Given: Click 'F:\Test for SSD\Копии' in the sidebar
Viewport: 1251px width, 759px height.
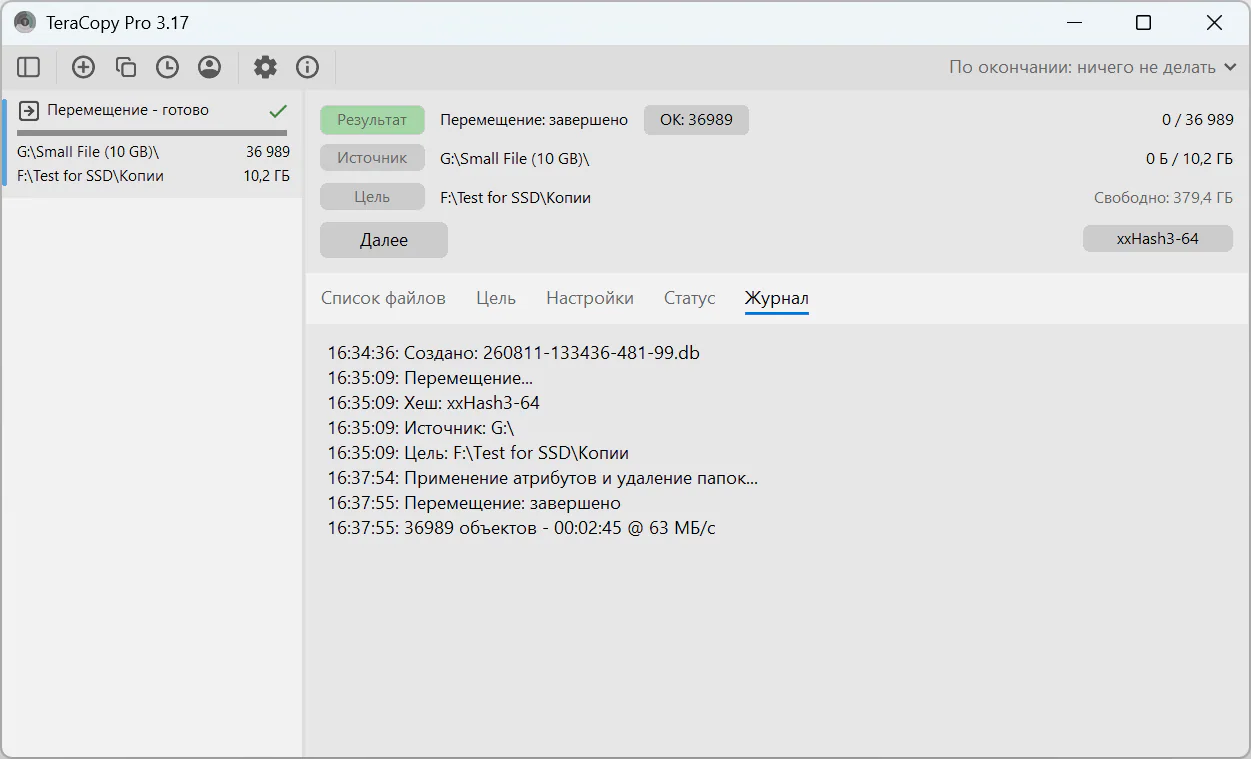Looking at the screenshot, I should coord(90,176).
